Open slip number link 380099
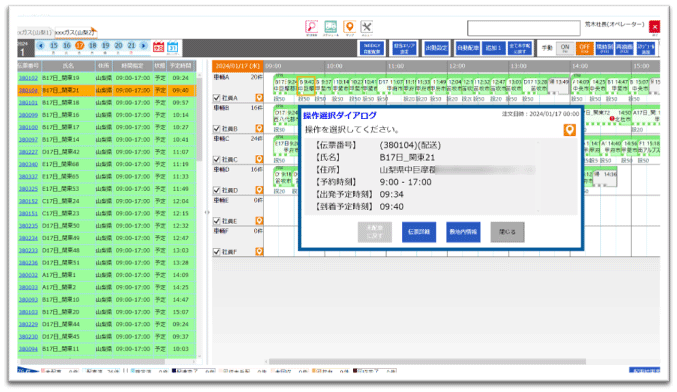 pyautogui.click(x=28, y=115)
